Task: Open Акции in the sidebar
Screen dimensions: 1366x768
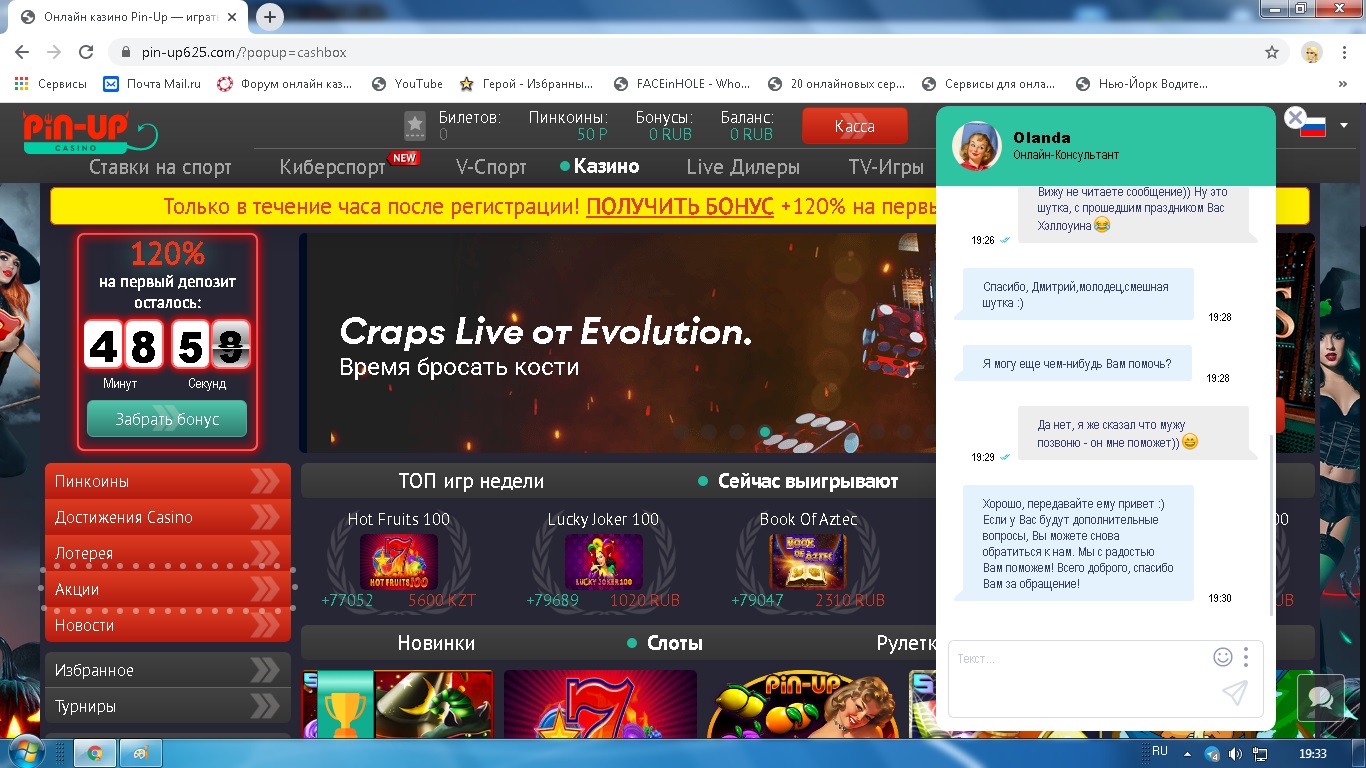Action: point(168,589)
